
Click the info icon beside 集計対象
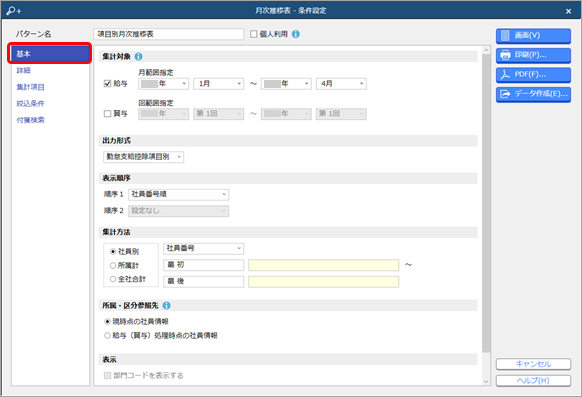tap(138, 56)
